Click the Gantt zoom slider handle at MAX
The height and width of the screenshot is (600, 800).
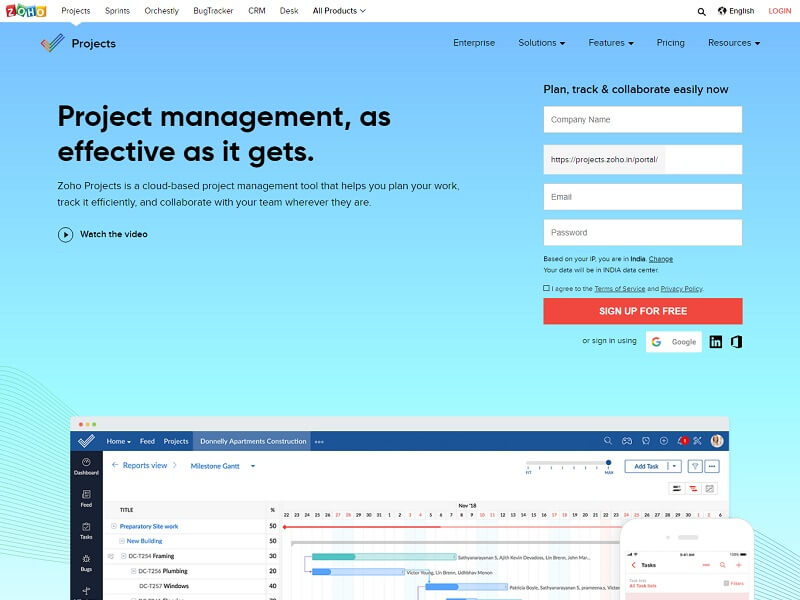[x=609, y=463]
